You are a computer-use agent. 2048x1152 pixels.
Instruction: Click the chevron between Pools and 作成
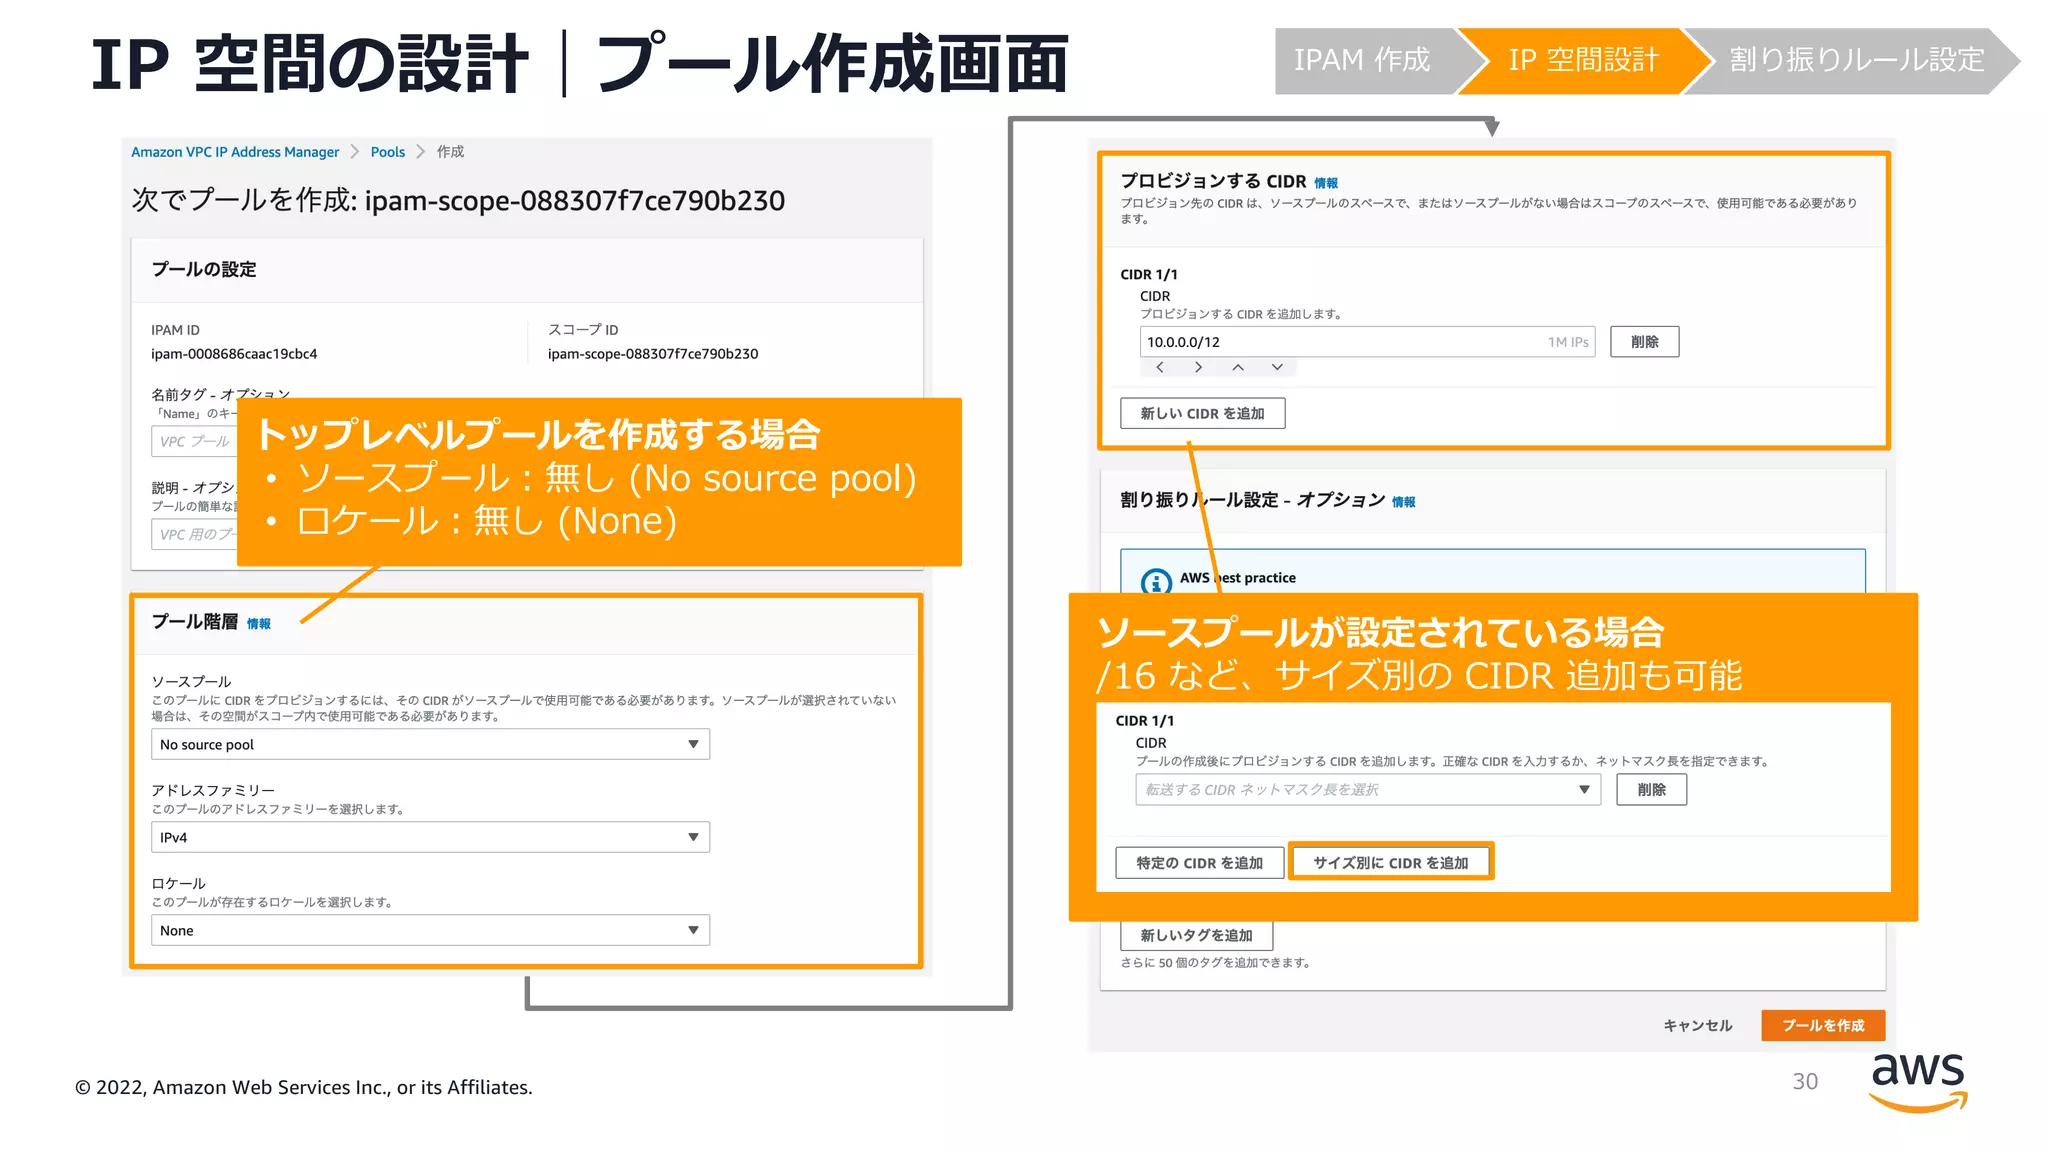coord(420,152)
